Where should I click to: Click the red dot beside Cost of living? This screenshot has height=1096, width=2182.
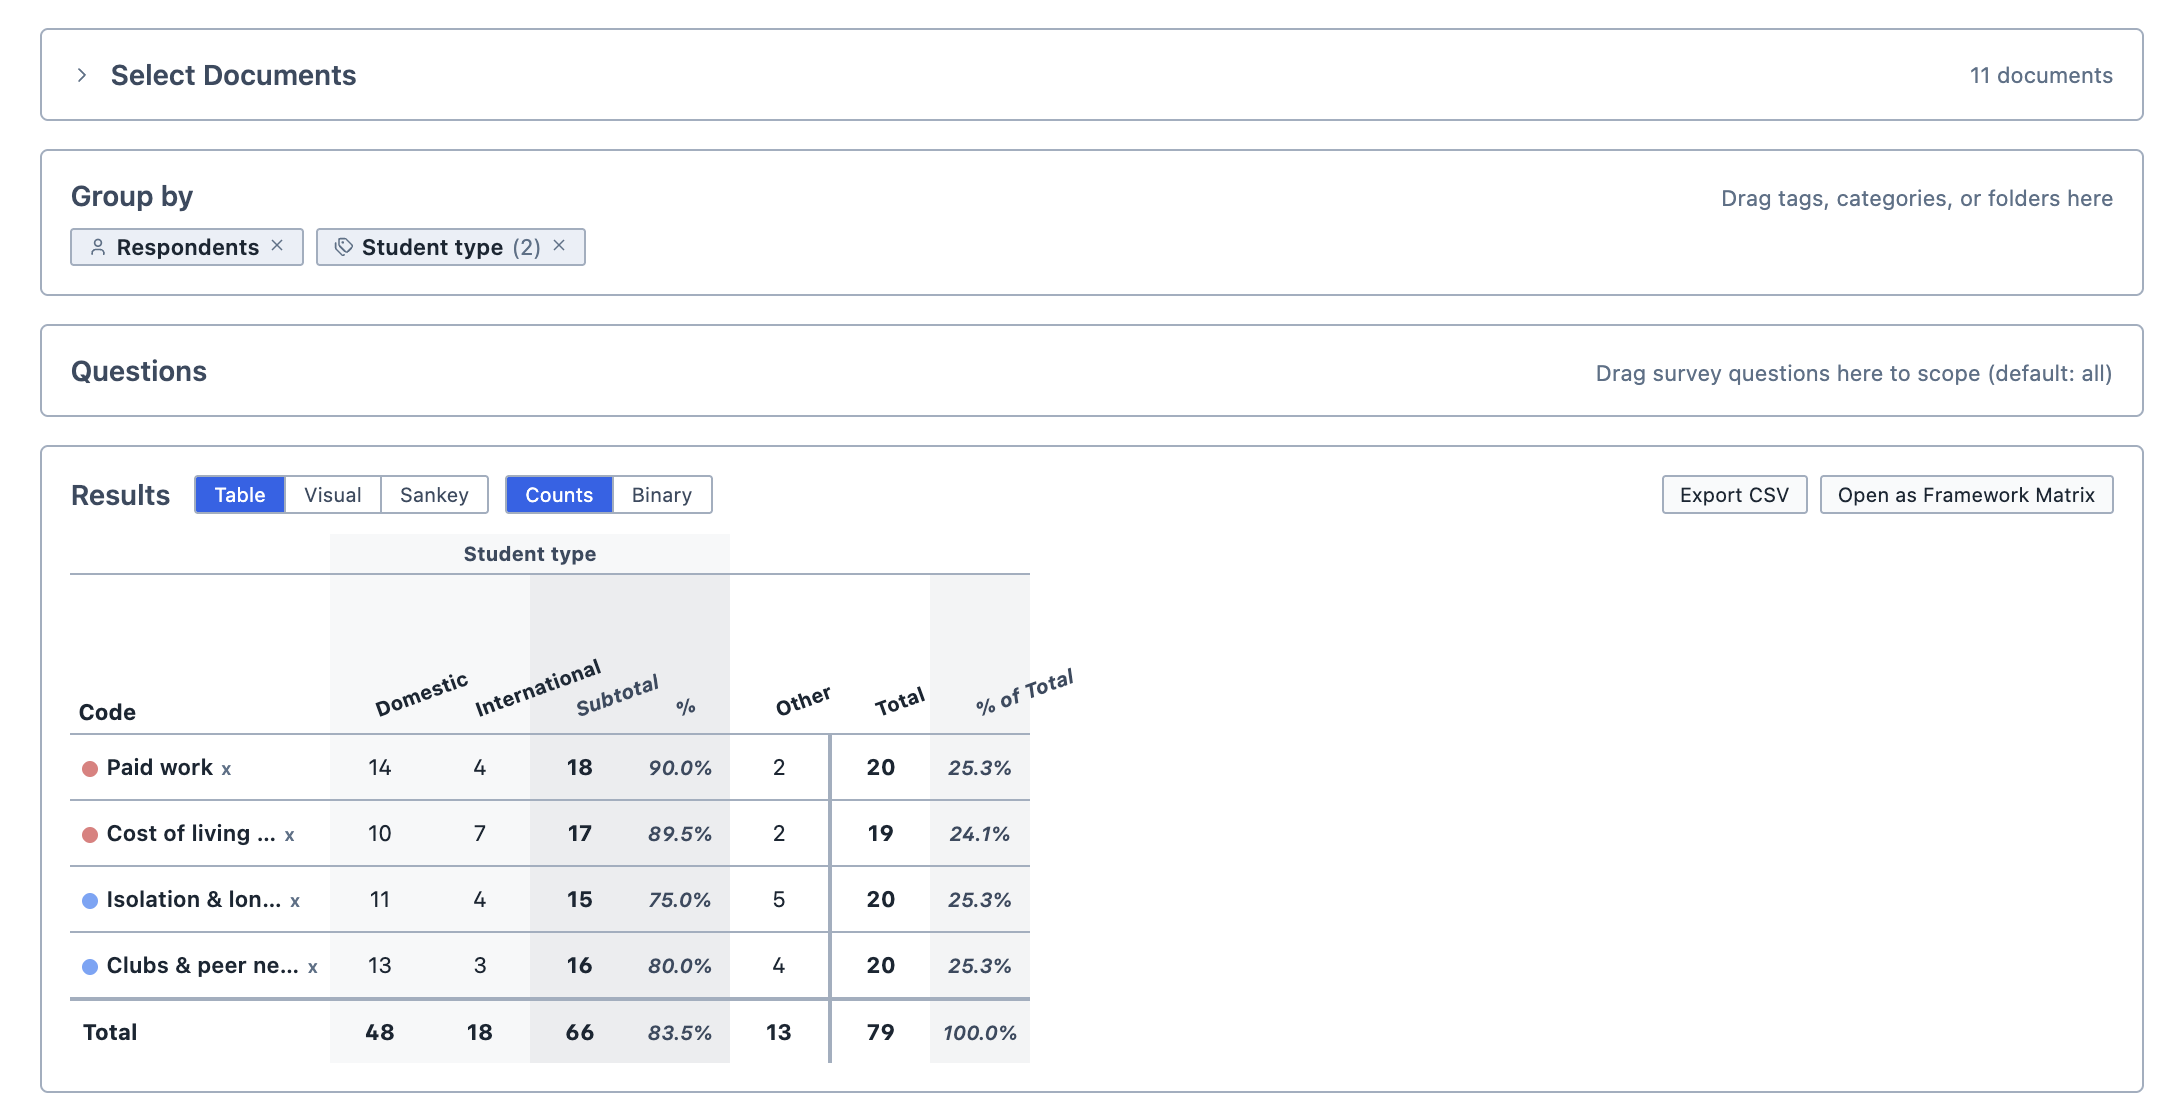click(90, 835)
